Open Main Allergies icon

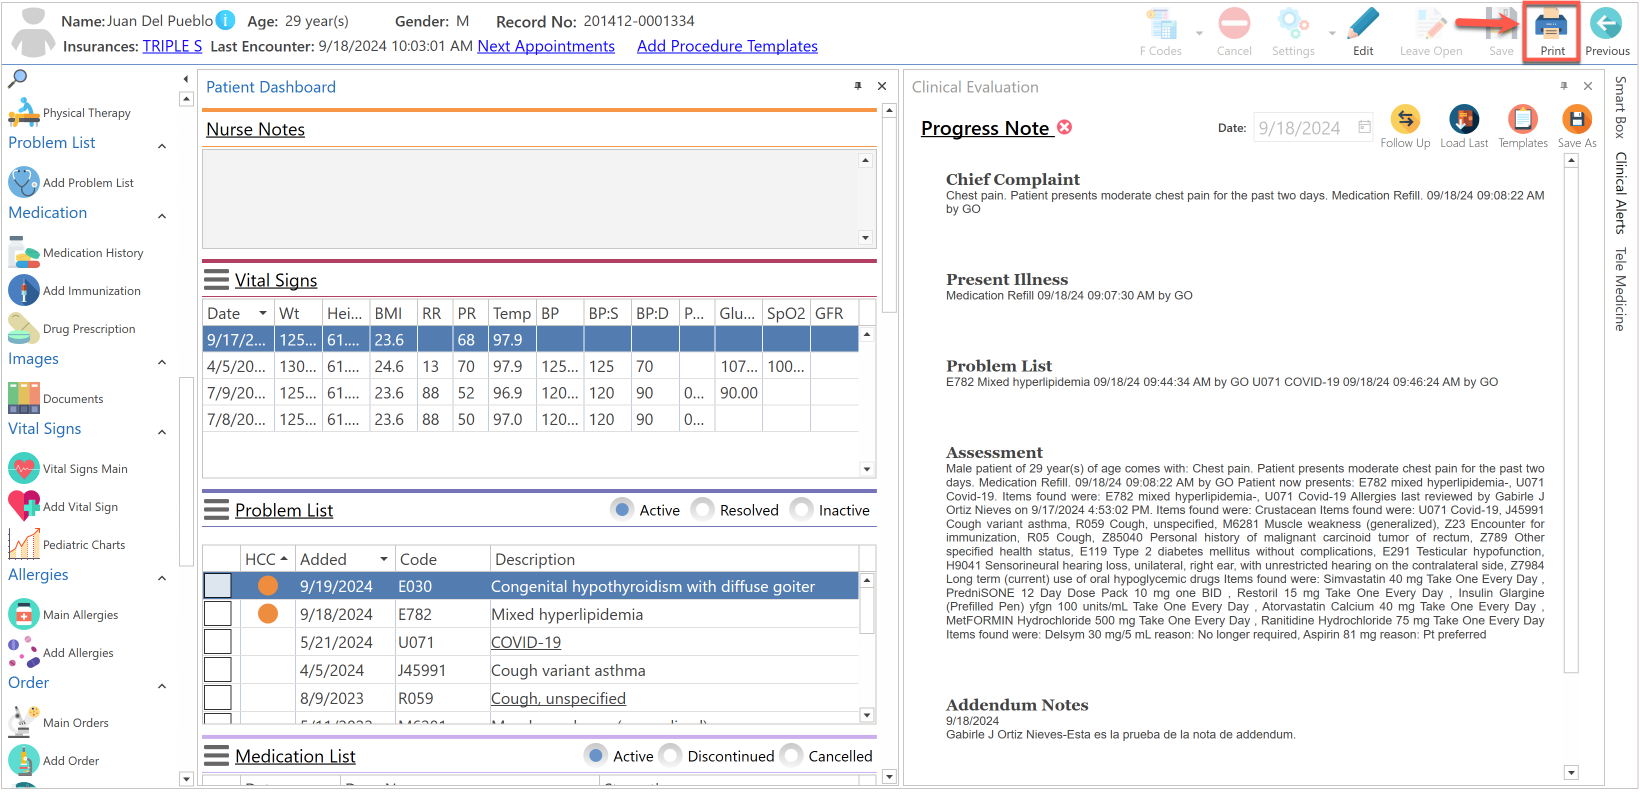pyautogui.click(x=24, y=614)
